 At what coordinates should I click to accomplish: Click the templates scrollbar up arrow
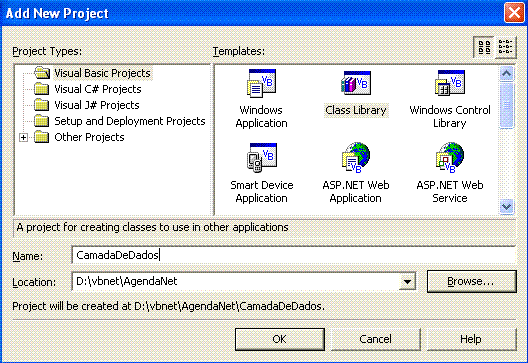click(506, 73)
